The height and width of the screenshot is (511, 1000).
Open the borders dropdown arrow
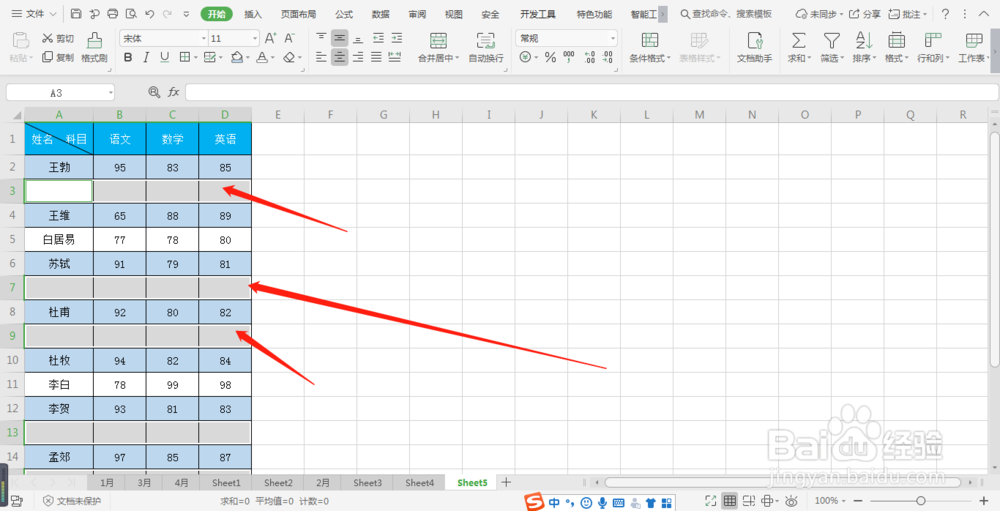point(194,57)
